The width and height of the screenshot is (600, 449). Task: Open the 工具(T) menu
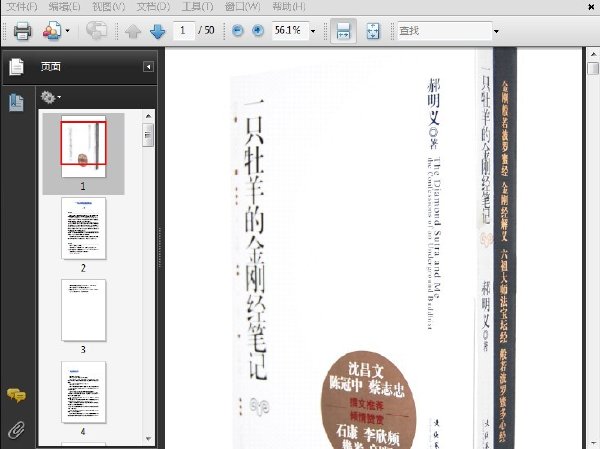(197, 6)
